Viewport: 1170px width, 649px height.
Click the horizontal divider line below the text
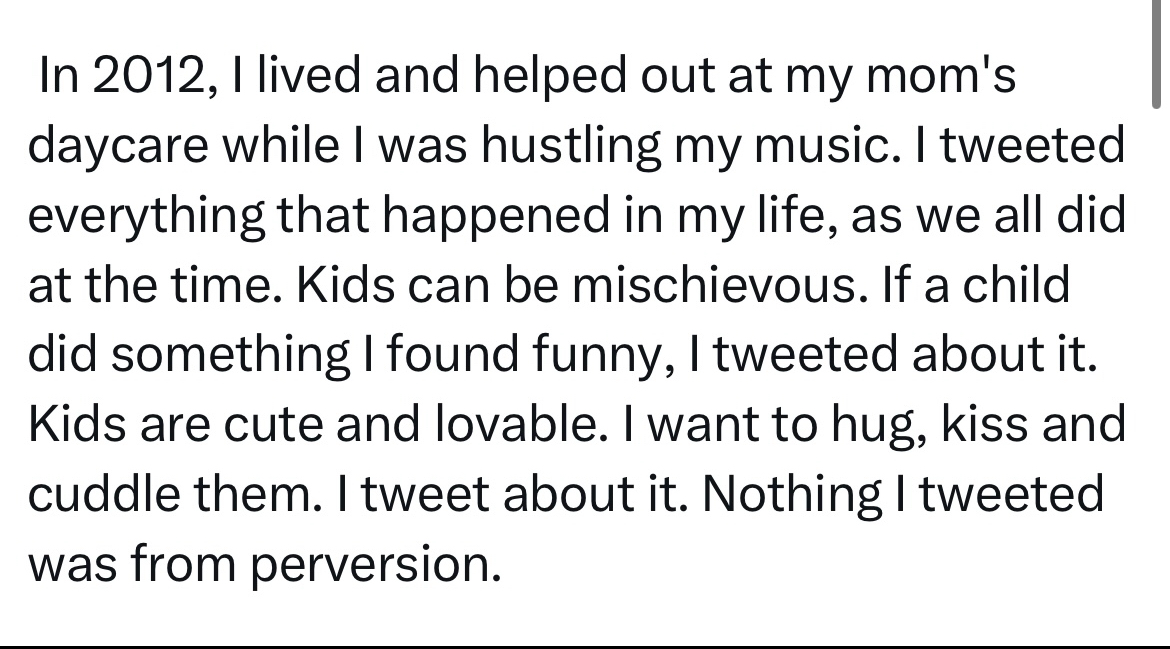coord(585,646)
